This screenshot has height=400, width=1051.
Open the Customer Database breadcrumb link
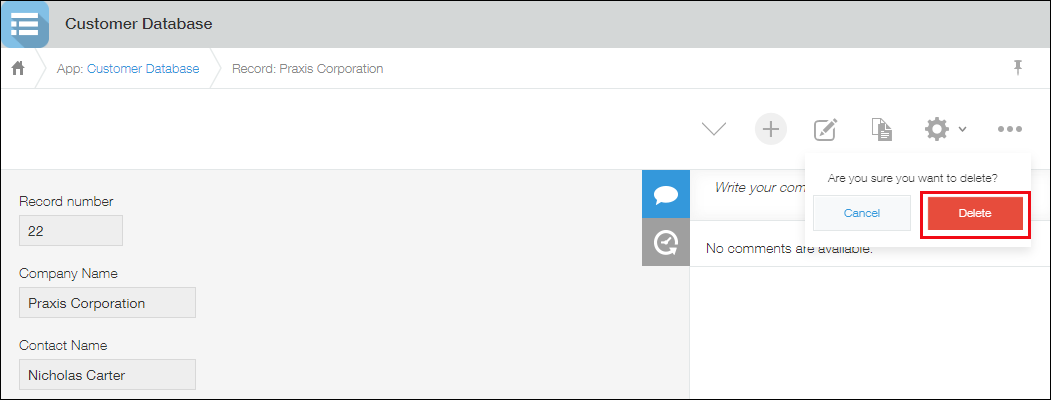[x=143, y=69]
